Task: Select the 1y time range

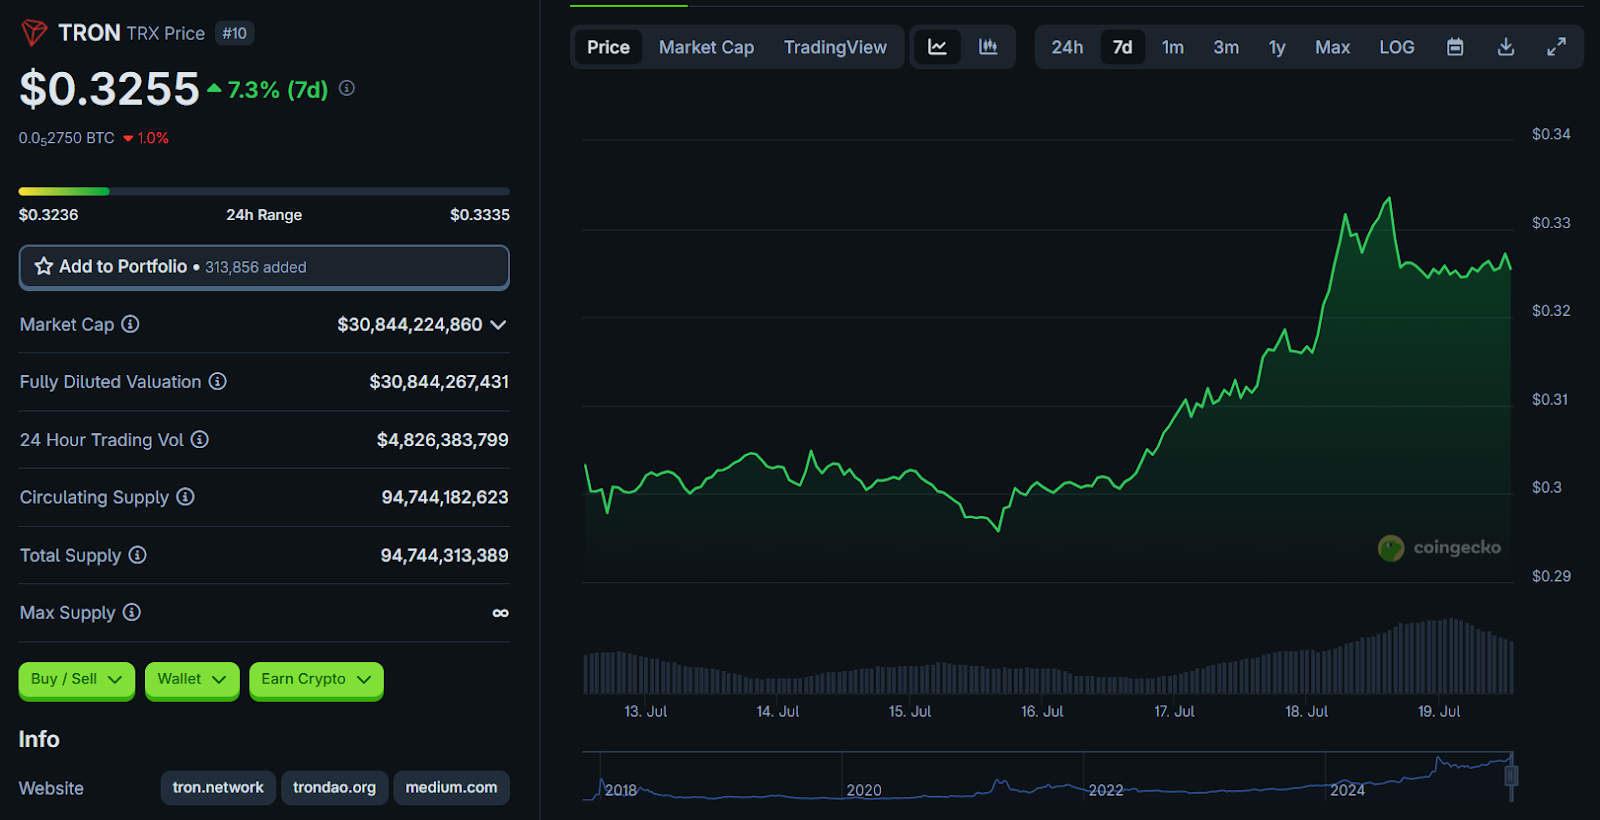Action: pyautogui.click(x=1277, y=47)
